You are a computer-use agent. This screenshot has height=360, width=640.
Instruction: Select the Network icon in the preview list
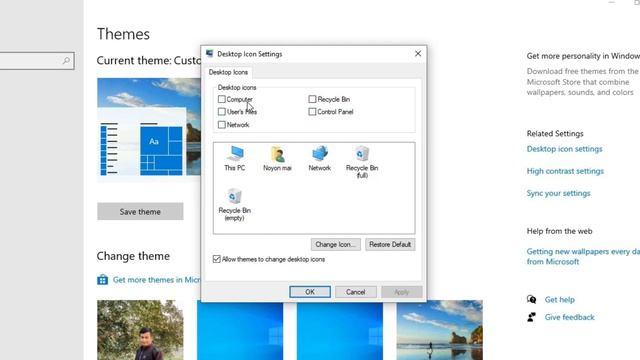(x=320, y=158)
